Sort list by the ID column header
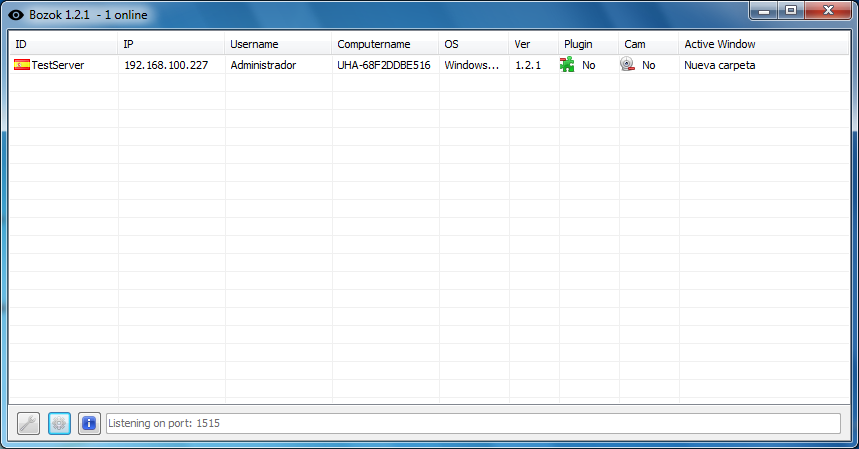The height and width of the screenshot is (449, 859). [x=64, y=44]
